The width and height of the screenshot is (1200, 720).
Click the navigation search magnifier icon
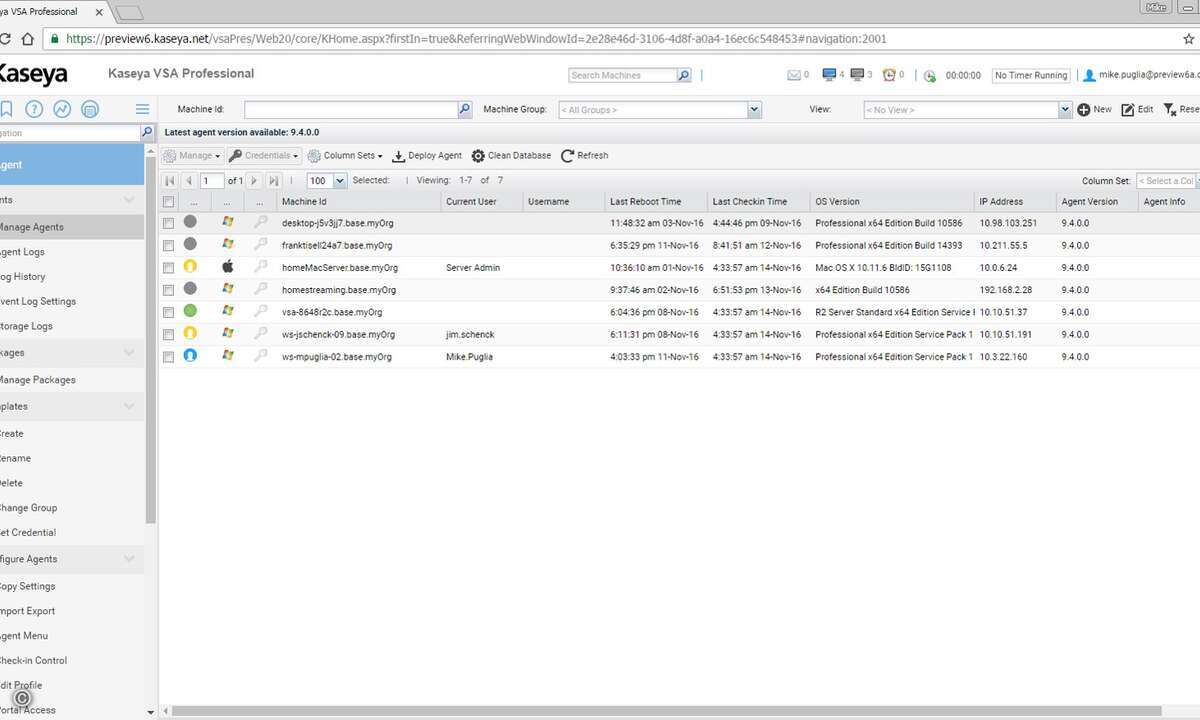(x=147, y=132)
